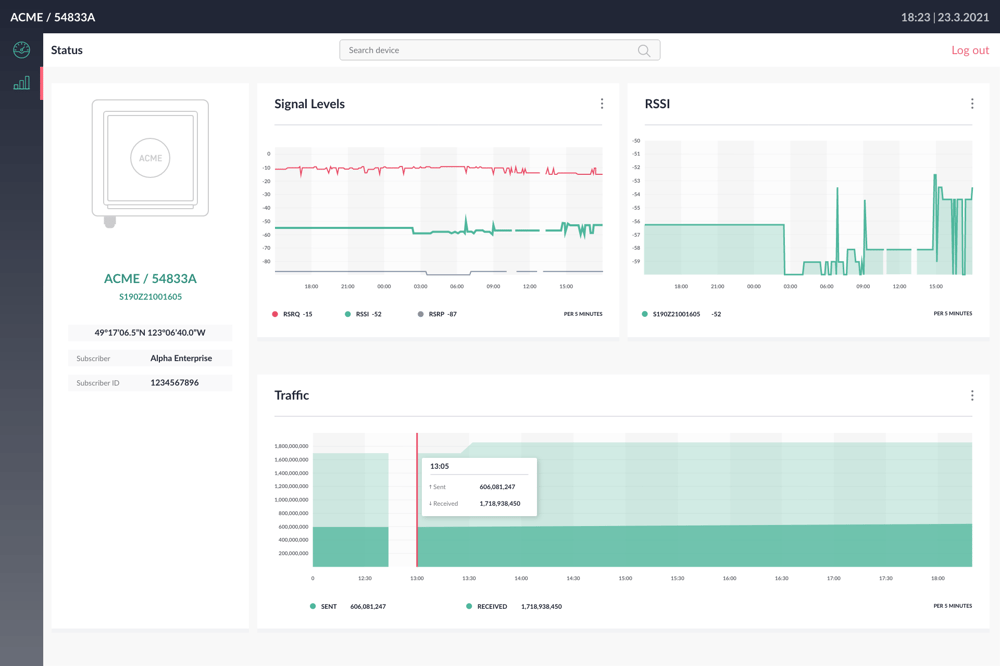Click the 13:05 tooltip header in Traffic

[x=439, y=466]
